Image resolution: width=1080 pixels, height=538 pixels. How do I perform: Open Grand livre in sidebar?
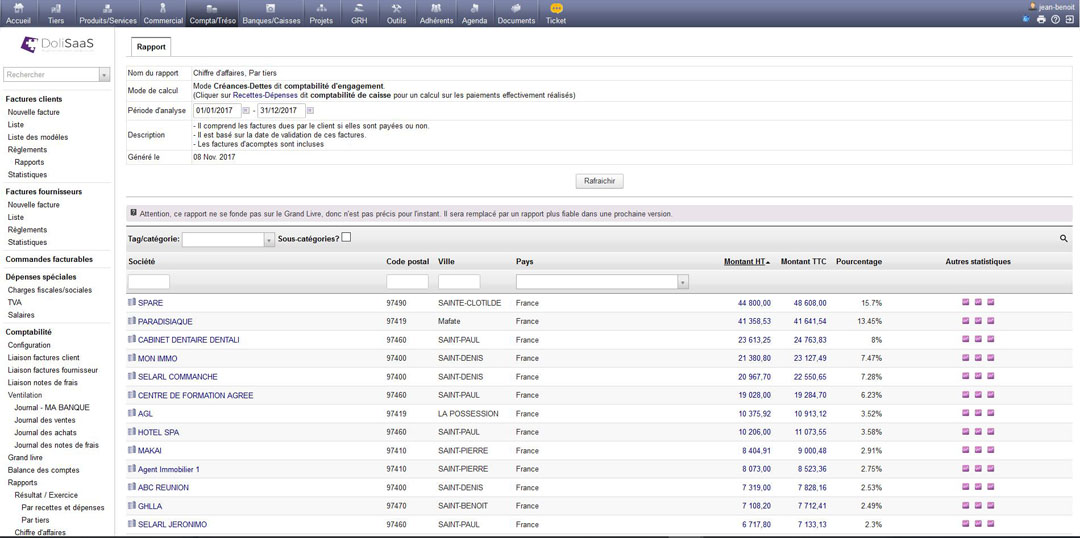click(25, 457)
